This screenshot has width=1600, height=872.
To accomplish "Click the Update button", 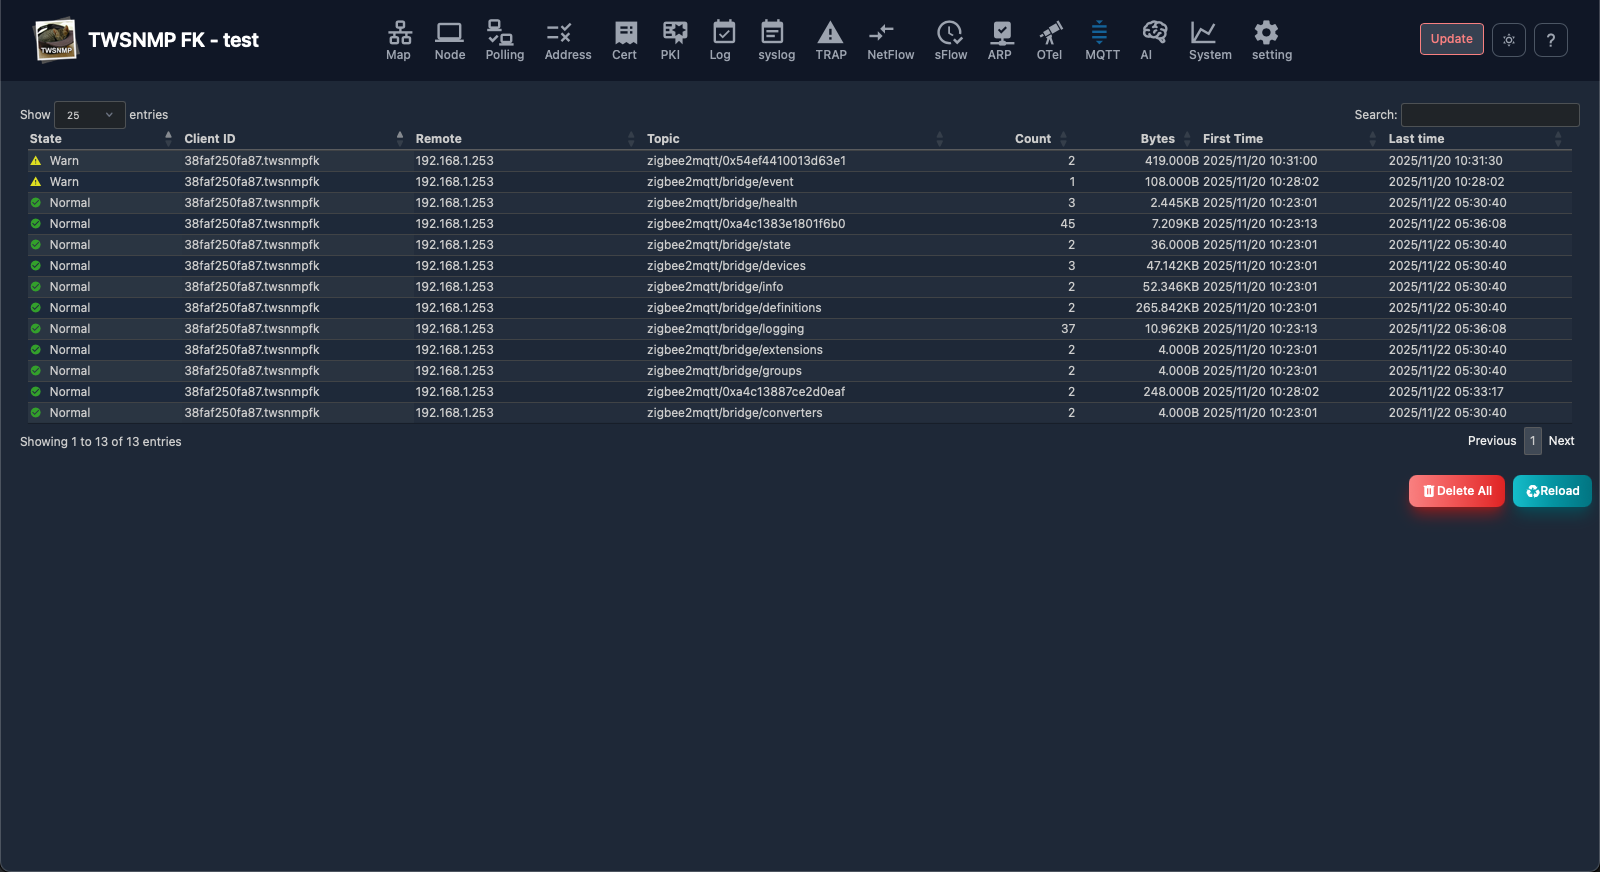I will coord(1451,39).
